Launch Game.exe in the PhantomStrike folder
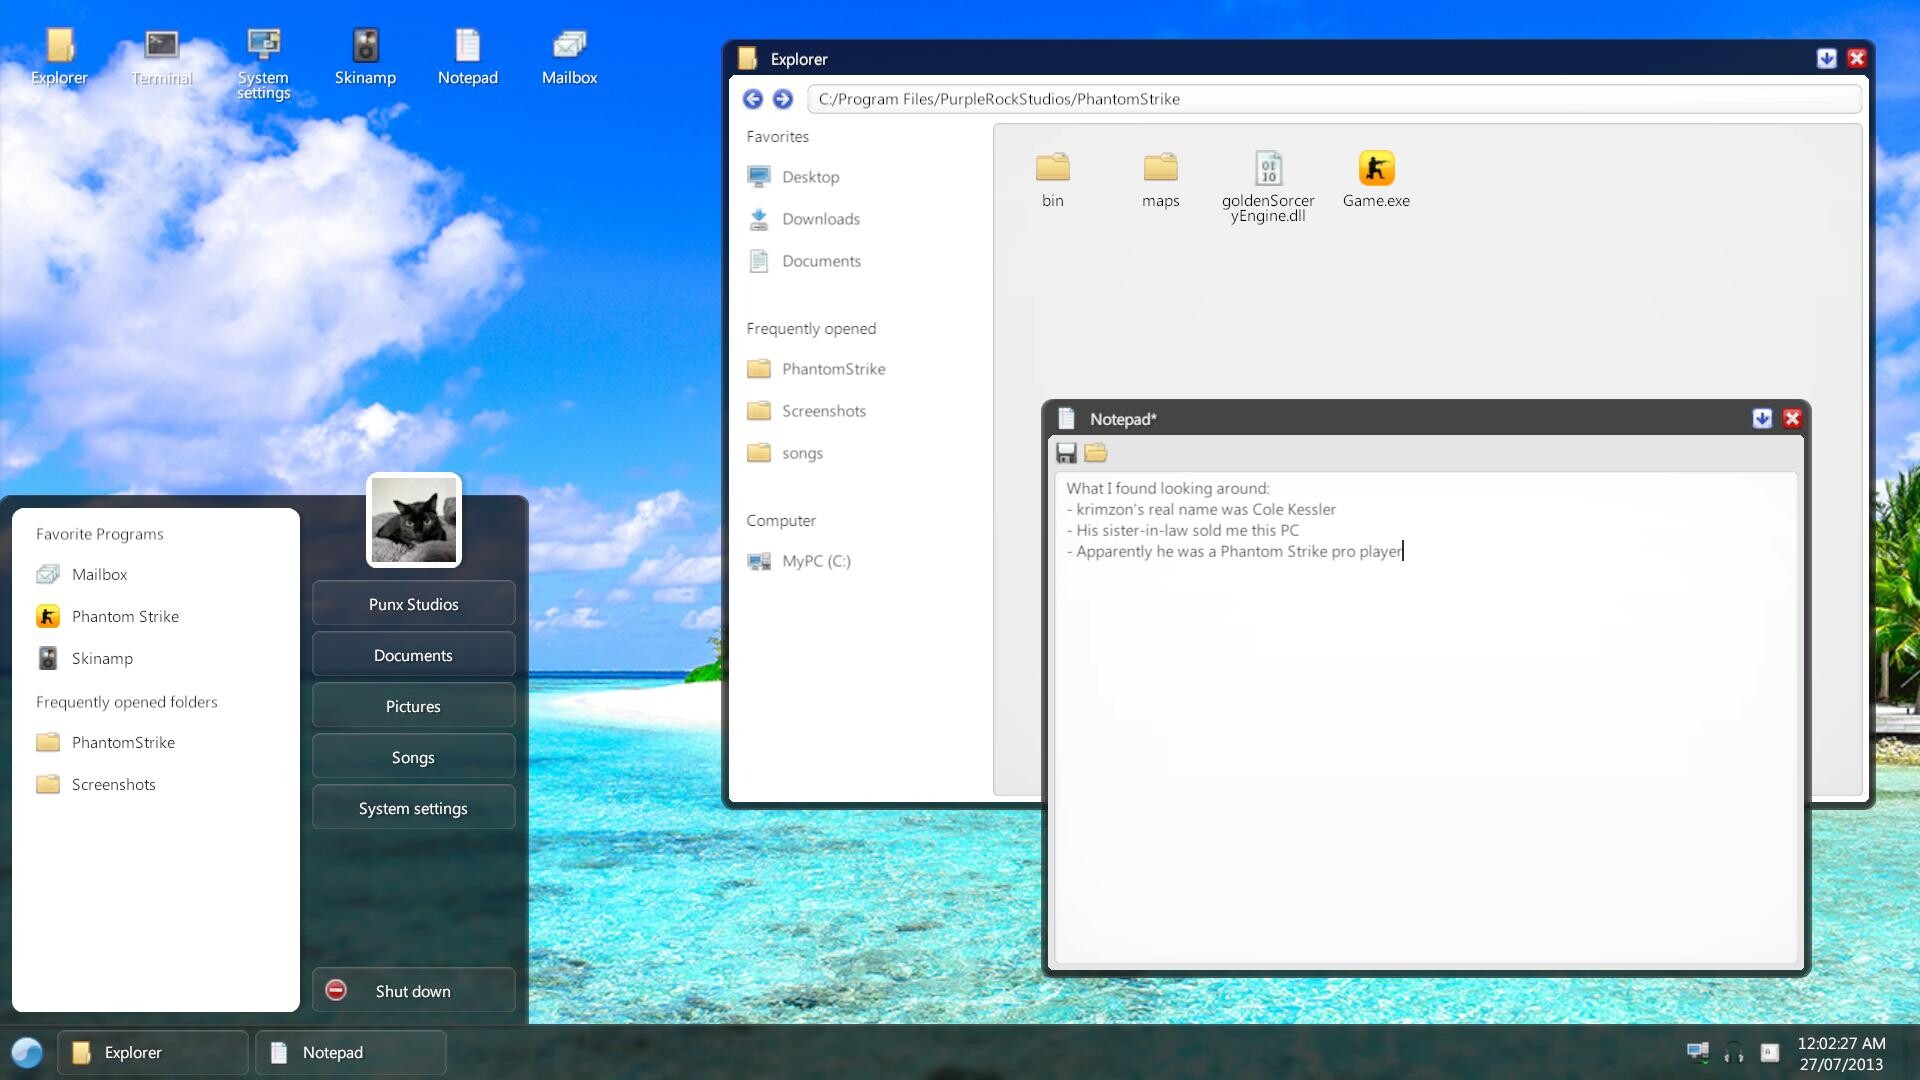The height and width of the screenshot is (1080, 1920). tap(1376, 180)
